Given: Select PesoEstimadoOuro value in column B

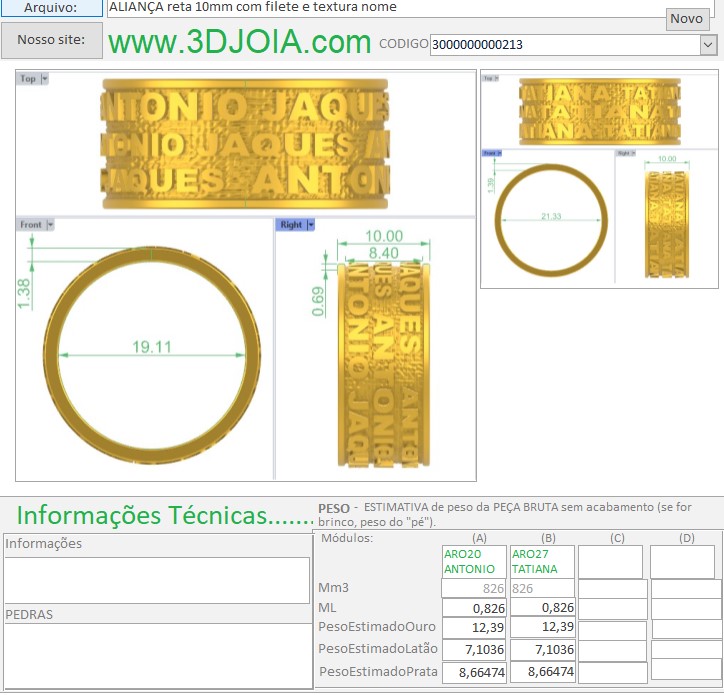Looking at the screenshot, I should point(542,627).
